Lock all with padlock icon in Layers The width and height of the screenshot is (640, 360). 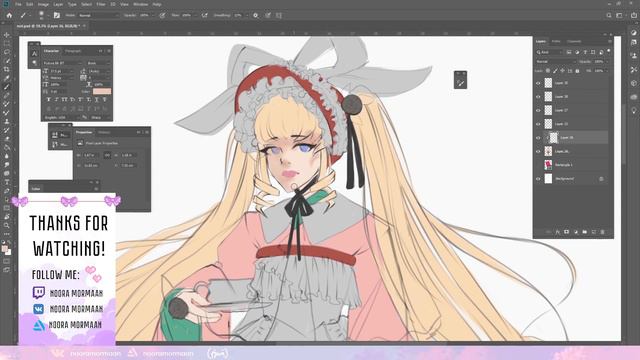[577, 71]
